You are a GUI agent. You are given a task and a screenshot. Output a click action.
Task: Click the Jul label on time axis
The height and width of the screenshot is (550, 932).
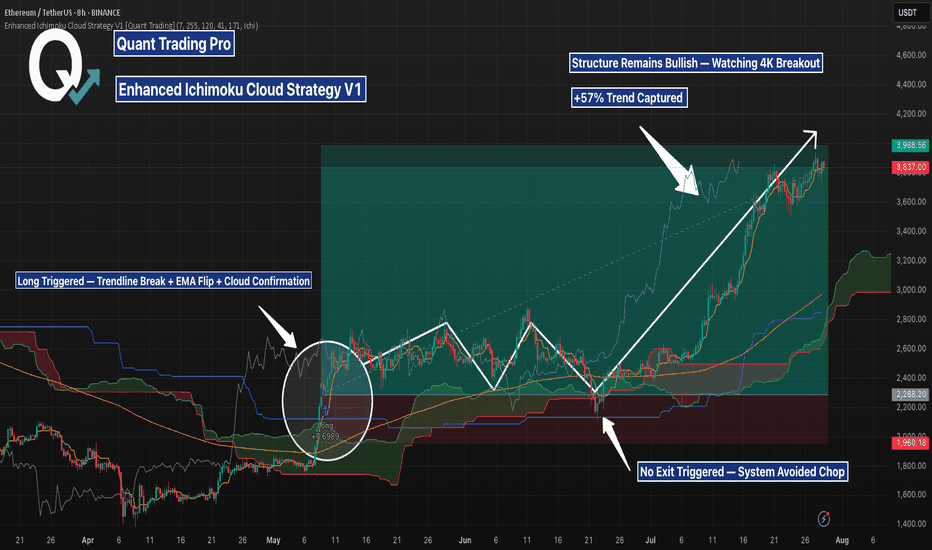coord(650,540)
